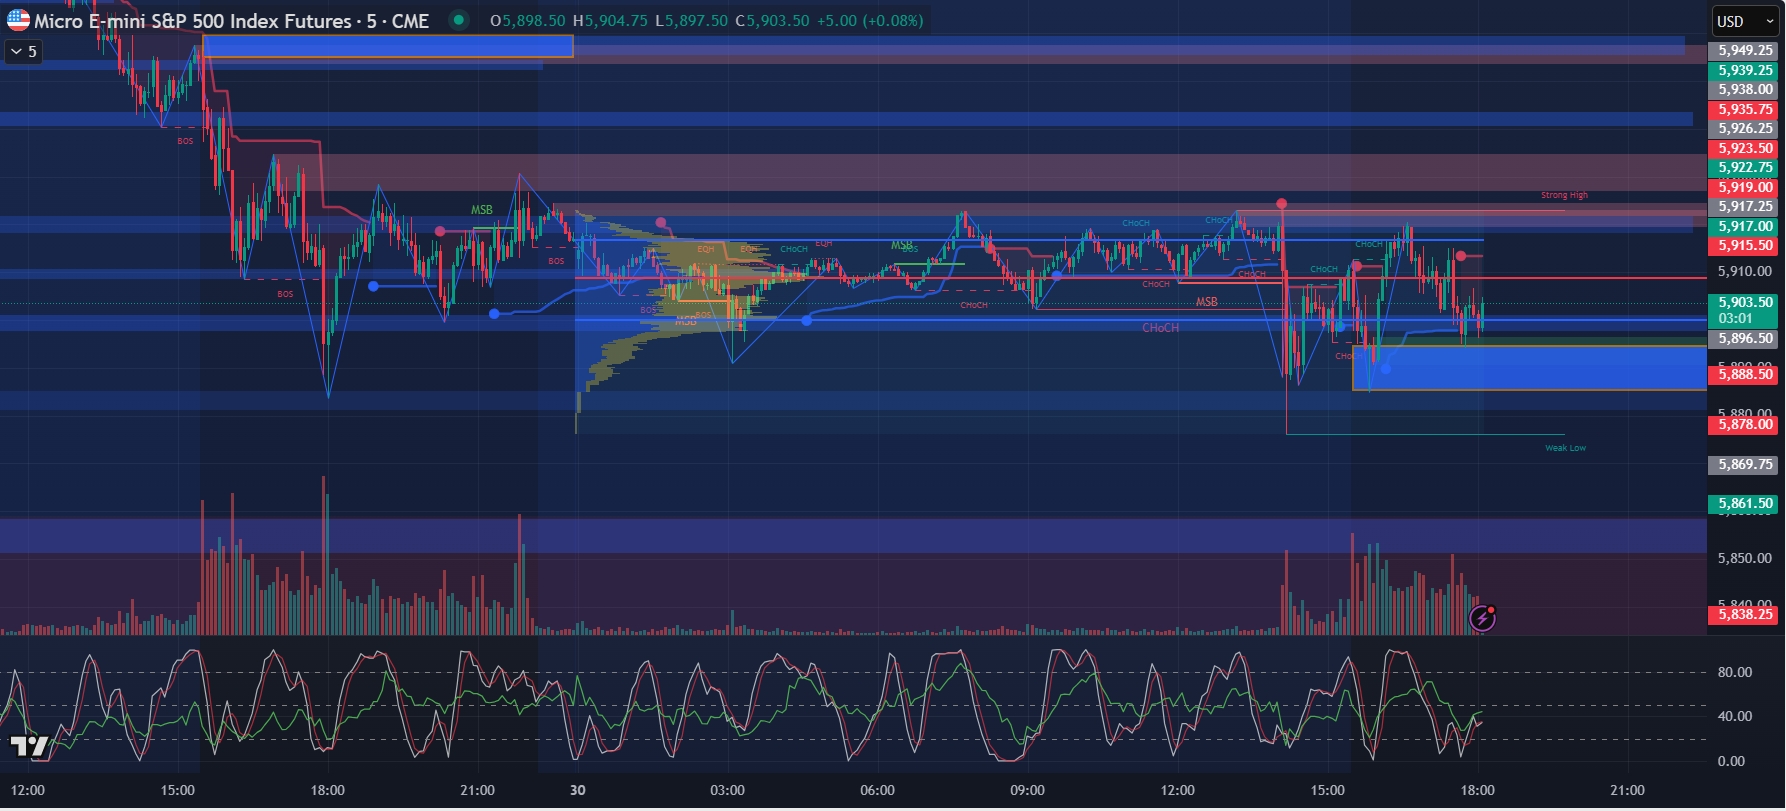Image resolution: width=1786 pixels, height=811 pixels.
Task: Click the green 5,917.00 price label
Action: 1745,226
